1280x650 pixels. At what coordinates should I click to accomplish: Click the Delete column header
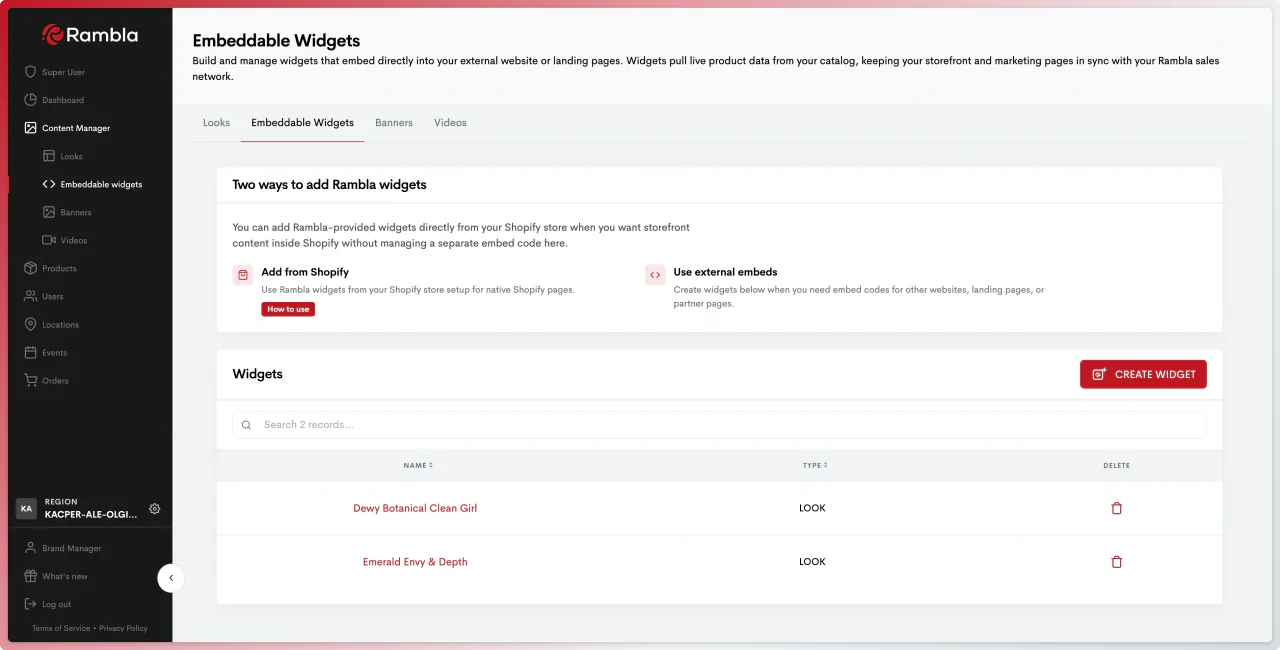(x=1117, y=465)
